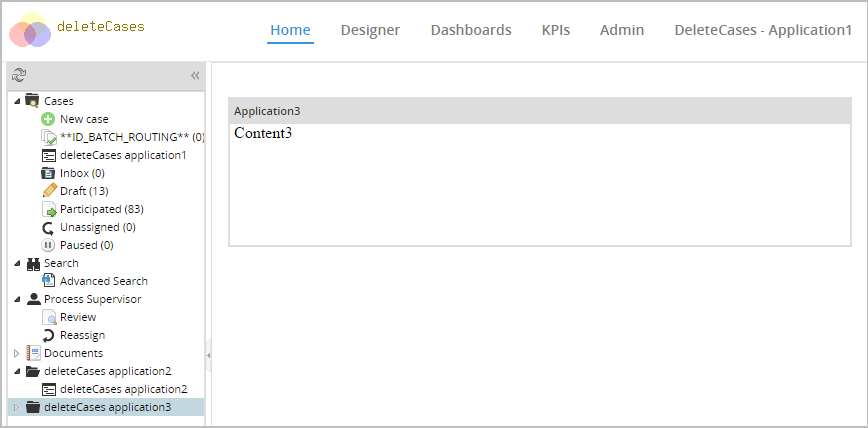868x428 pixels.
Task: Expand the deleteCases application3 folder
Action: click(x=17, y=407)
